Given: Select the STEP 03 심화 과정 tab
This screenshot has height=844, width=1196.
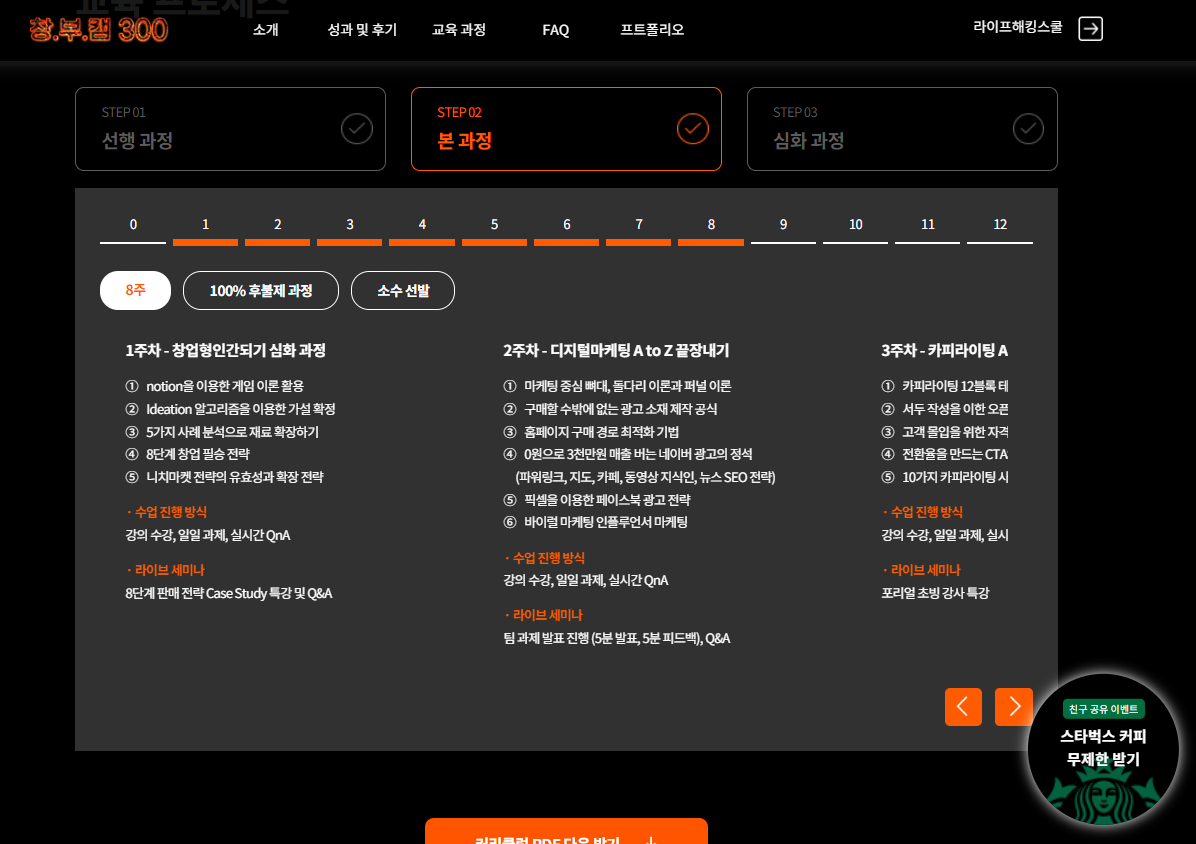Looking at the screenshot, I should coord(902,129).
